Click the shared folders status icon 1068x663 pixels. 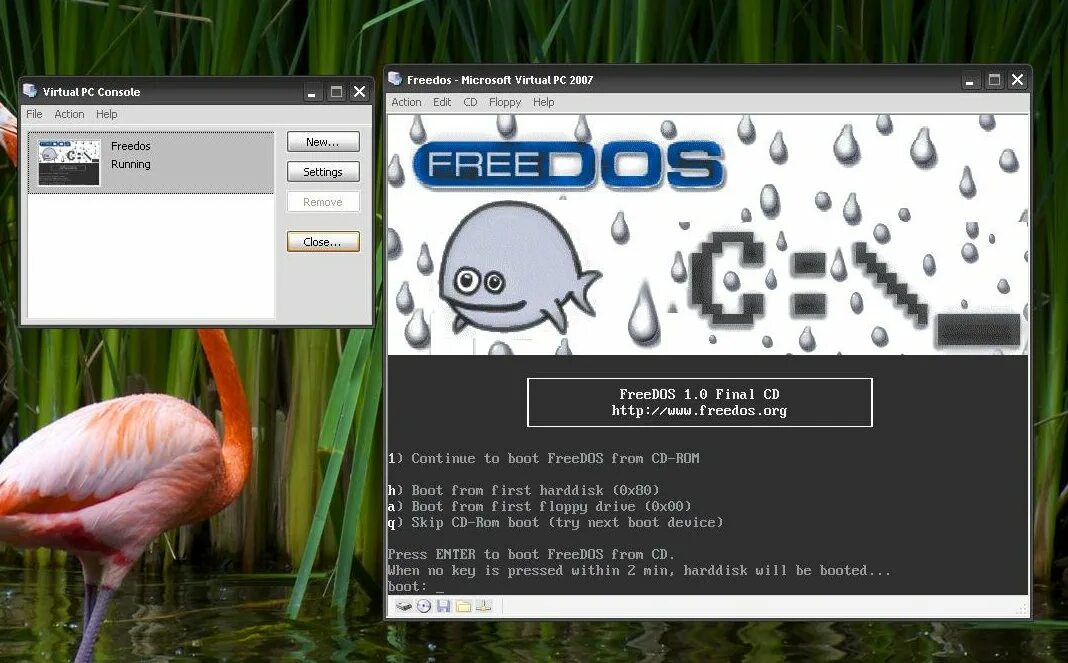click(463, 606)
